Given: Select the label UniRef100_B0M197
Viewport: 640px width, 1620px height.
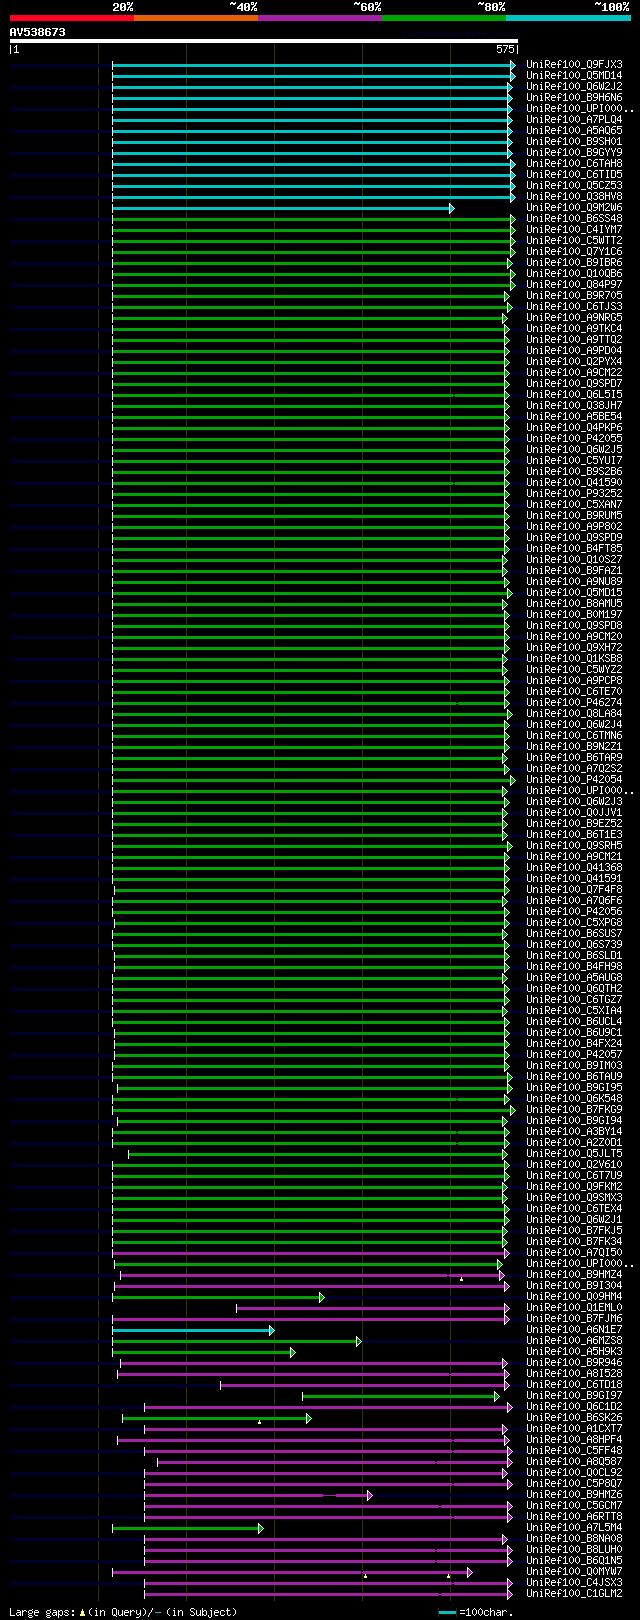Looking at the screenshot, I should (574, 615).
